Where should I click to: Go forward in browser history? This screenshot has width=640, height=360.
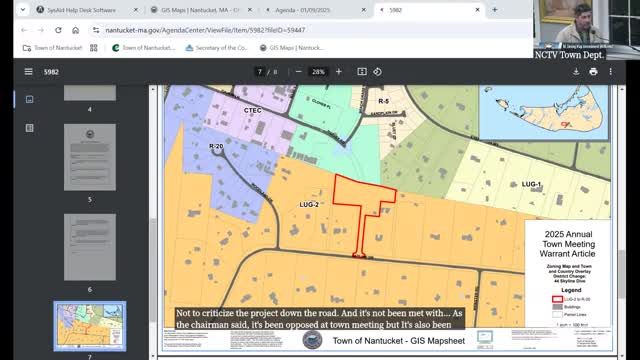pos(41,30)
